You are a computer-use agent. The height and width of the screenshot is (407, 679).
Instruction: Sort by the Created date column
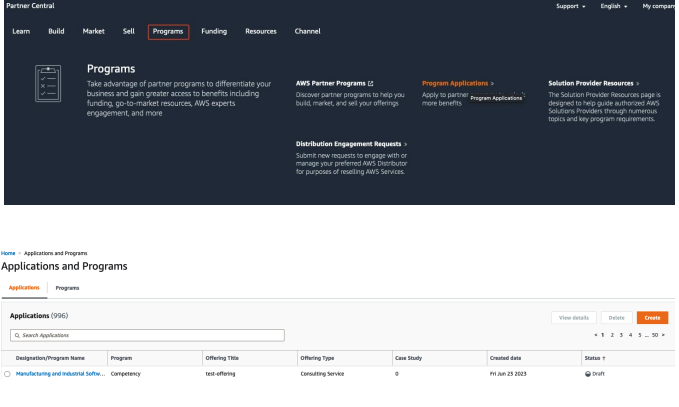(505, 358)
